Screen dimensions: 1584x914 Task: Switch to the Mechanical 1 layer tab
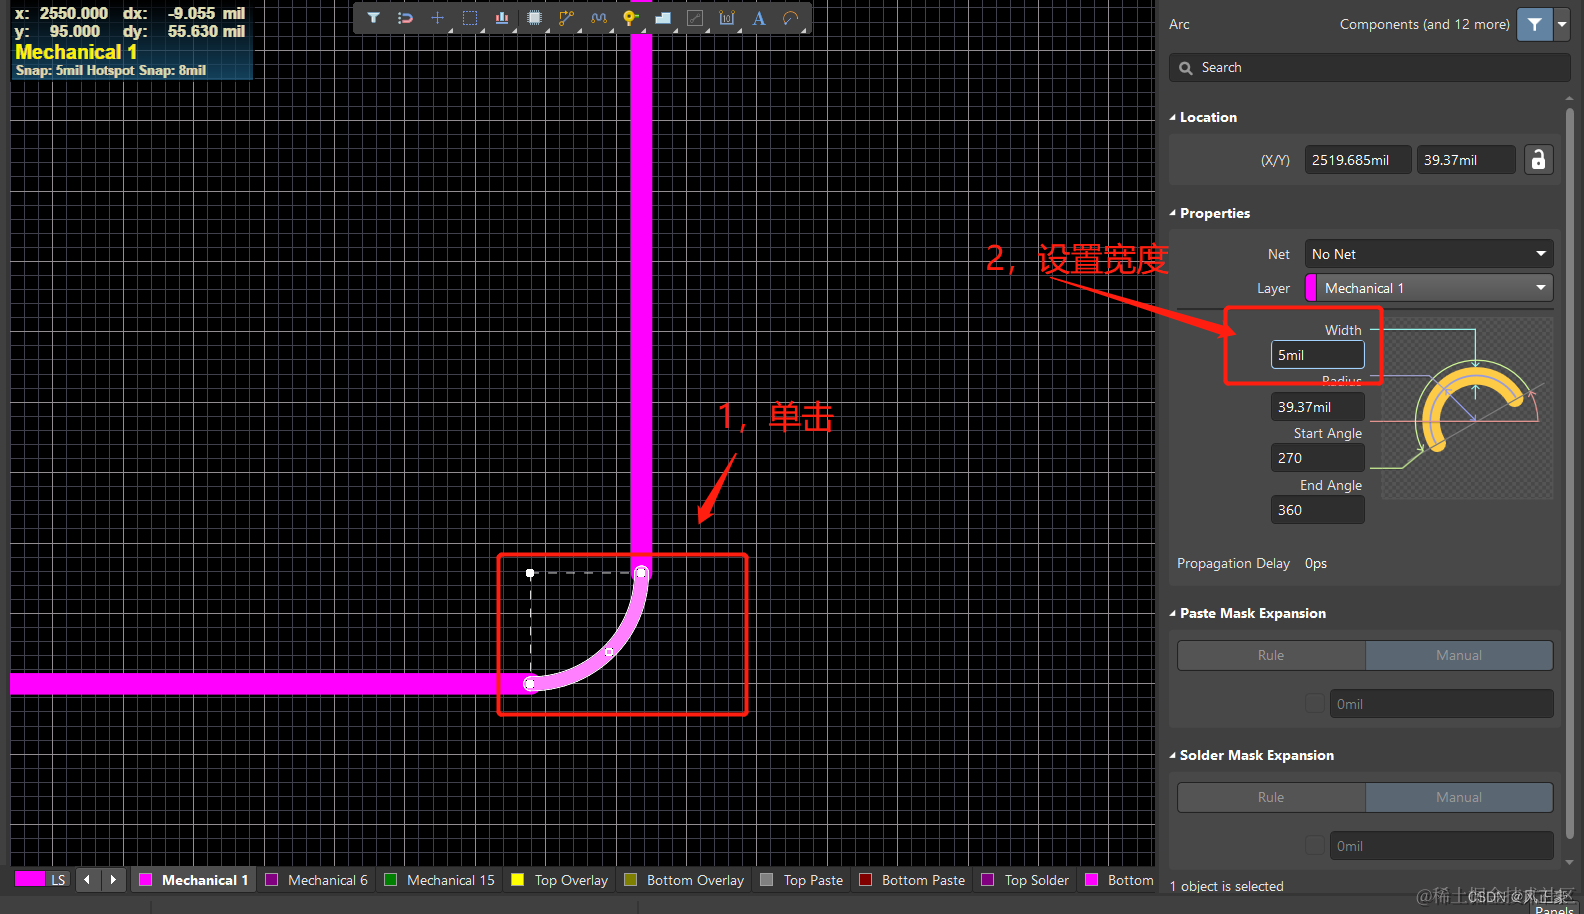pos(194,880)
